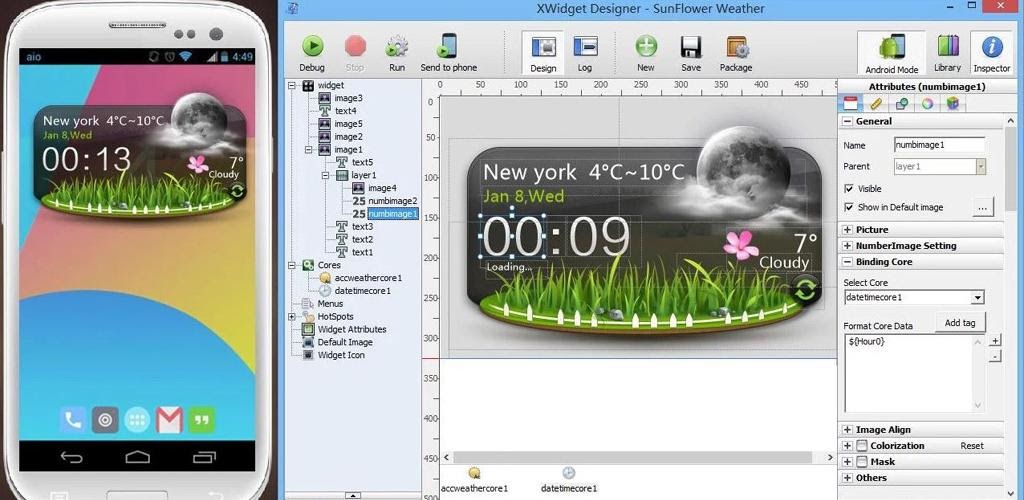Open the Inspector panel
Image resolution: width=1024 pixels, height=500 pixels.
992,52
